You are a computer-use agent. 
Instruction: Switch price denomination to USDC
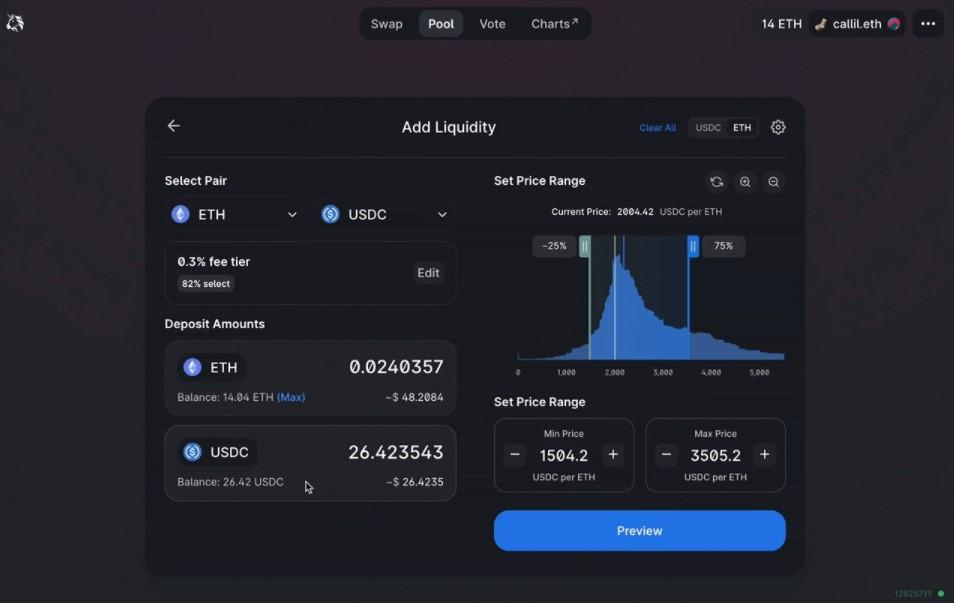pos(708,128)
